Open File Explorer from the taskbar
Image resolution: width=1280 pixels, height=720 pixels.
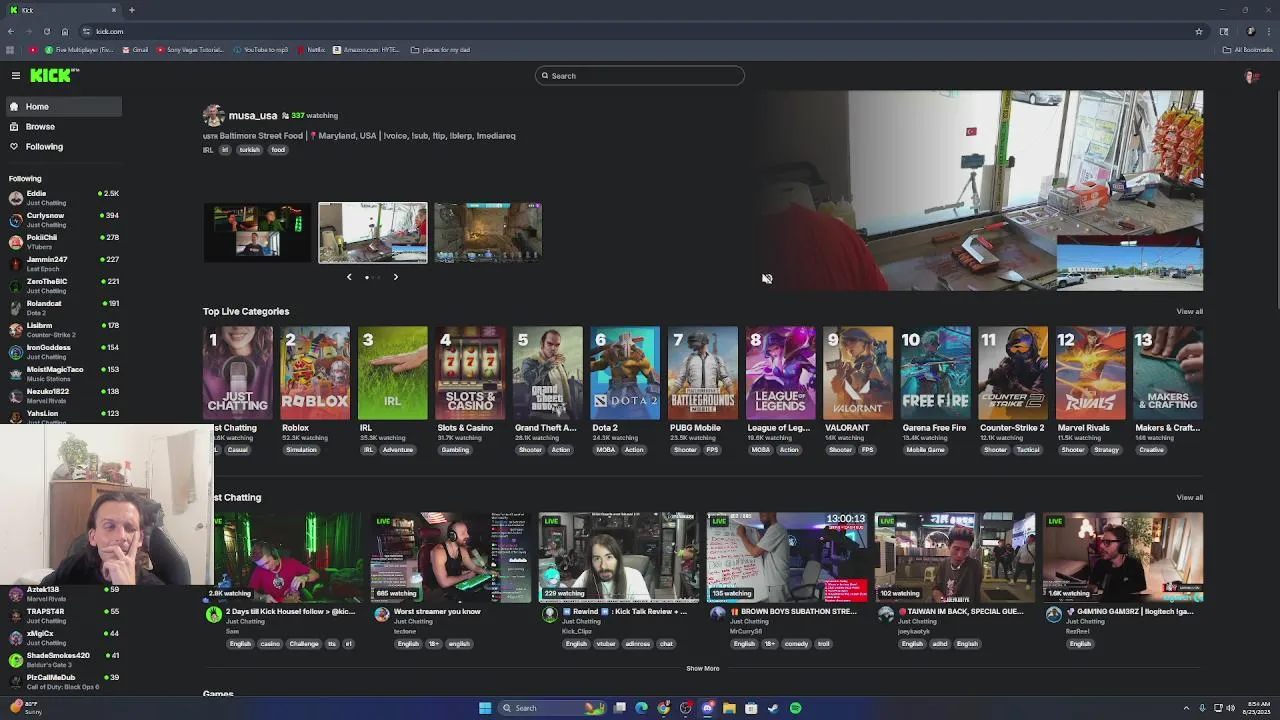pos(729,708)
